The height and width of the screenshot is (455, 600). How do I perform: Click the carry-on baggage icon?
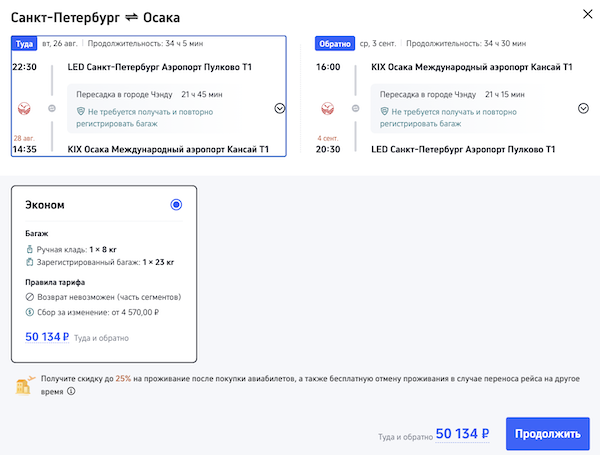point(29,246)
